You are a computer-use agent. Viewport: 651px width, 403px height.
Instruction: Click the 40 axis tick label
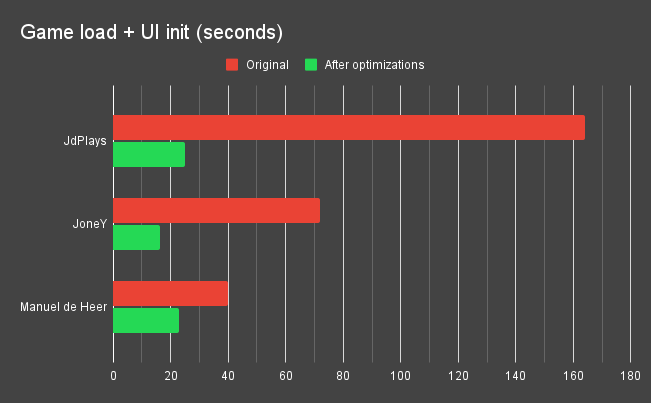(228, 376)
